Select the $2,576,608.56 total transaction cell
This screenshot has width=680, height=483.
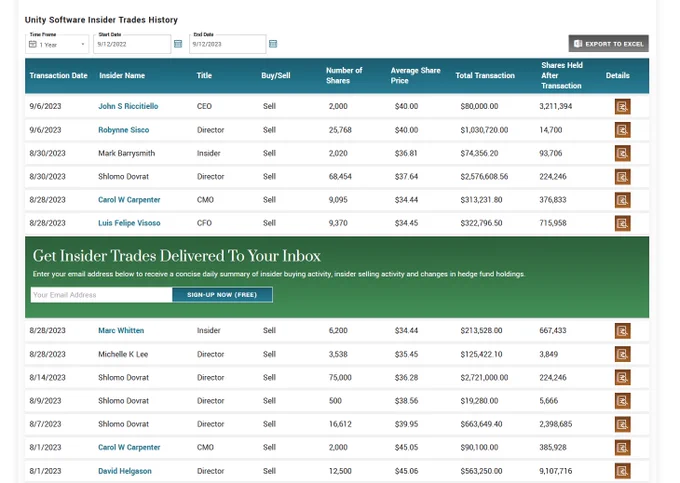point(484,176)
